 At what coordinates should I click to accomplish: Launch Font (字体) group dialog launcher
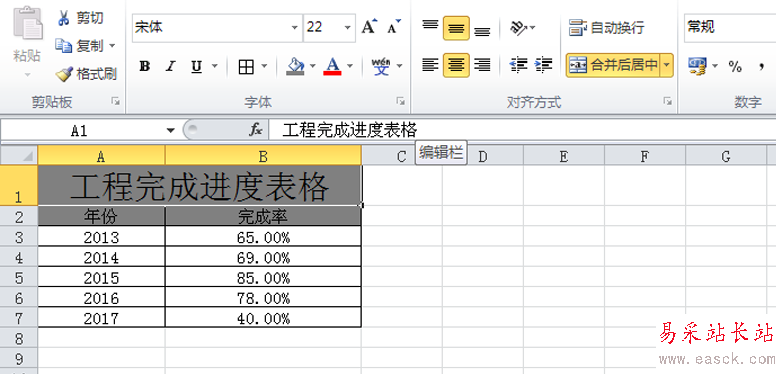tap(401, 101)
